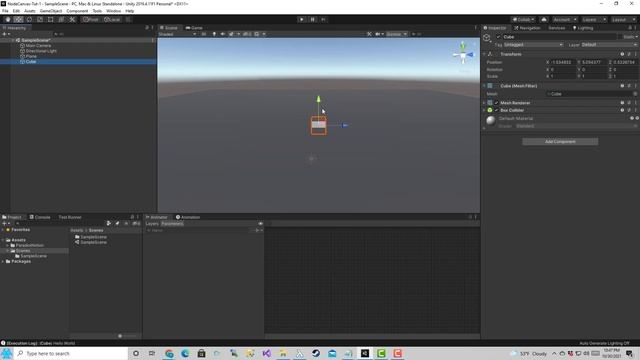The image size is (640, 360).
Task: Open the GameObject menu
Action: [51, 11]
